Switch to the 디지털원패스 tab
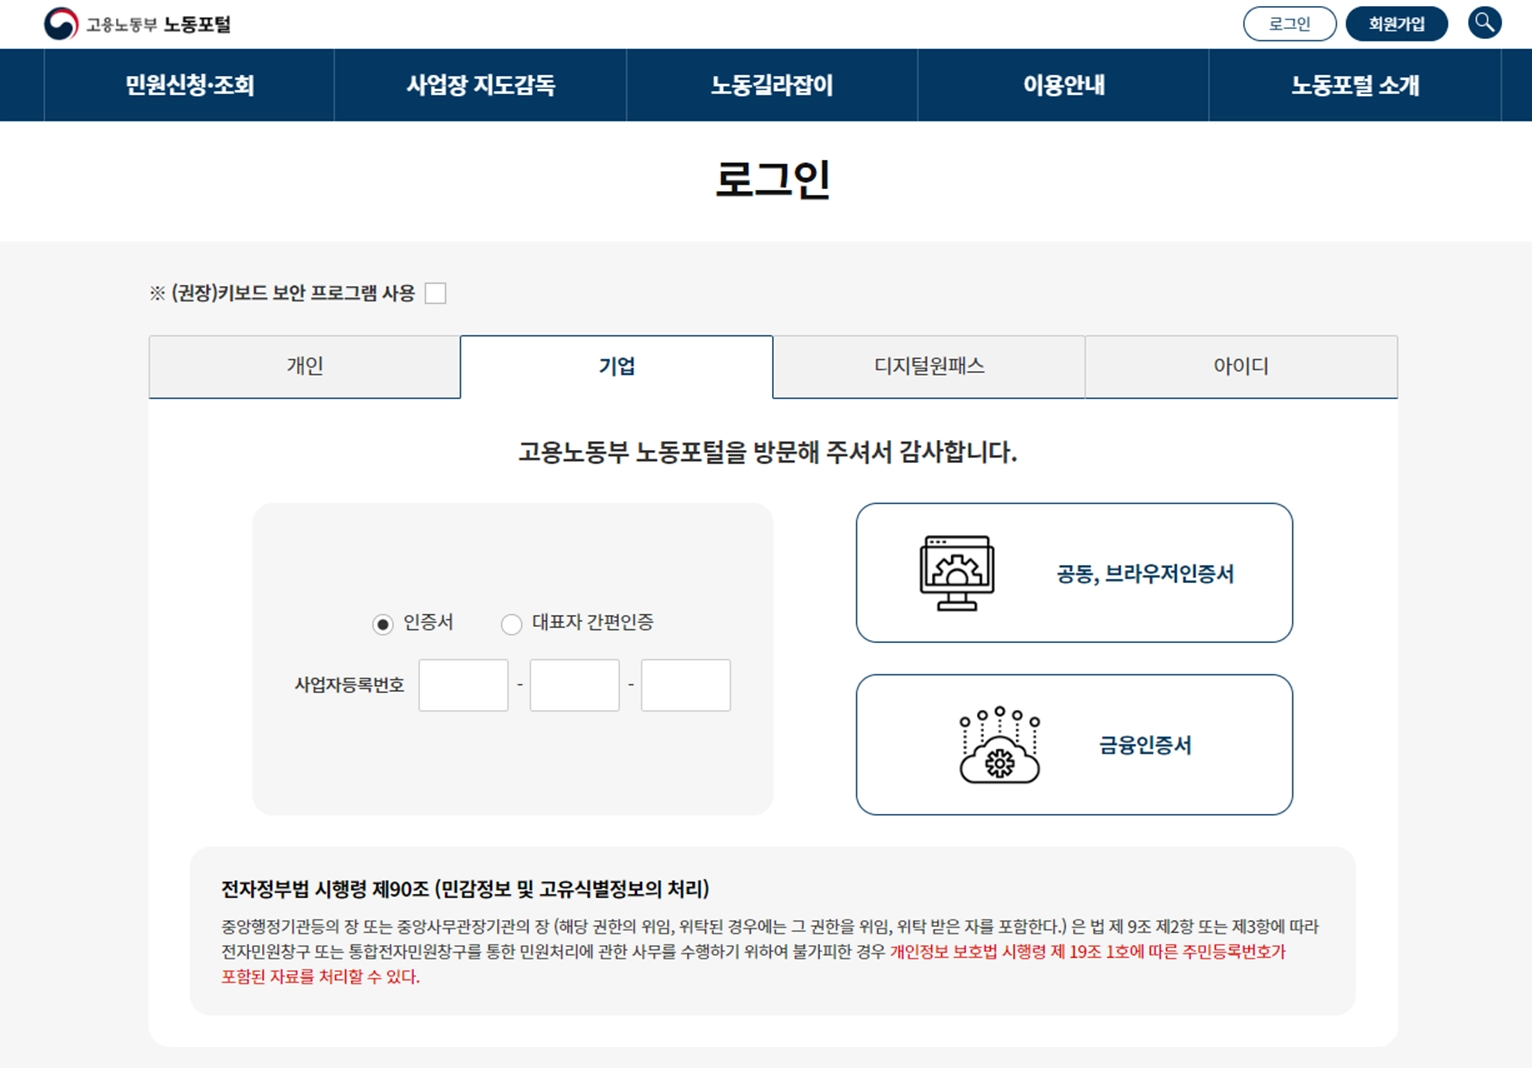 [x=929, y=366]
